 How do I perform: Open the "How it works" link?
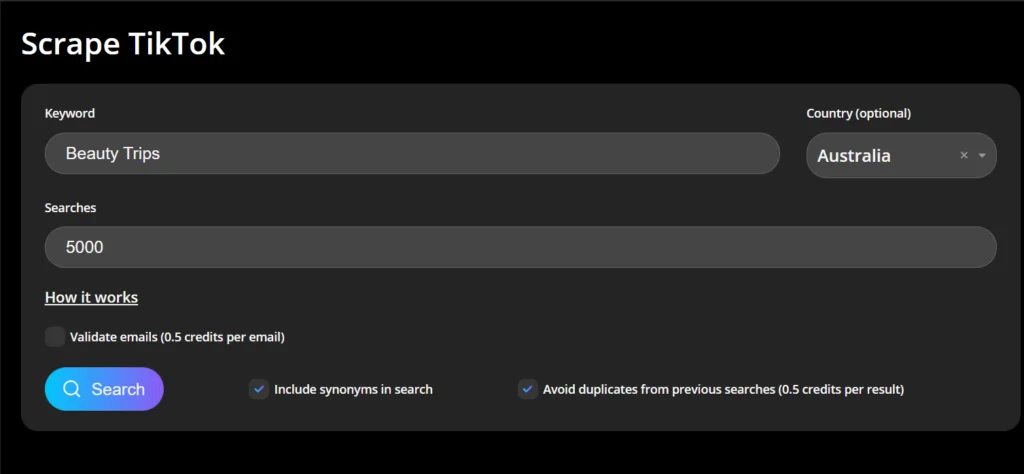91,297
